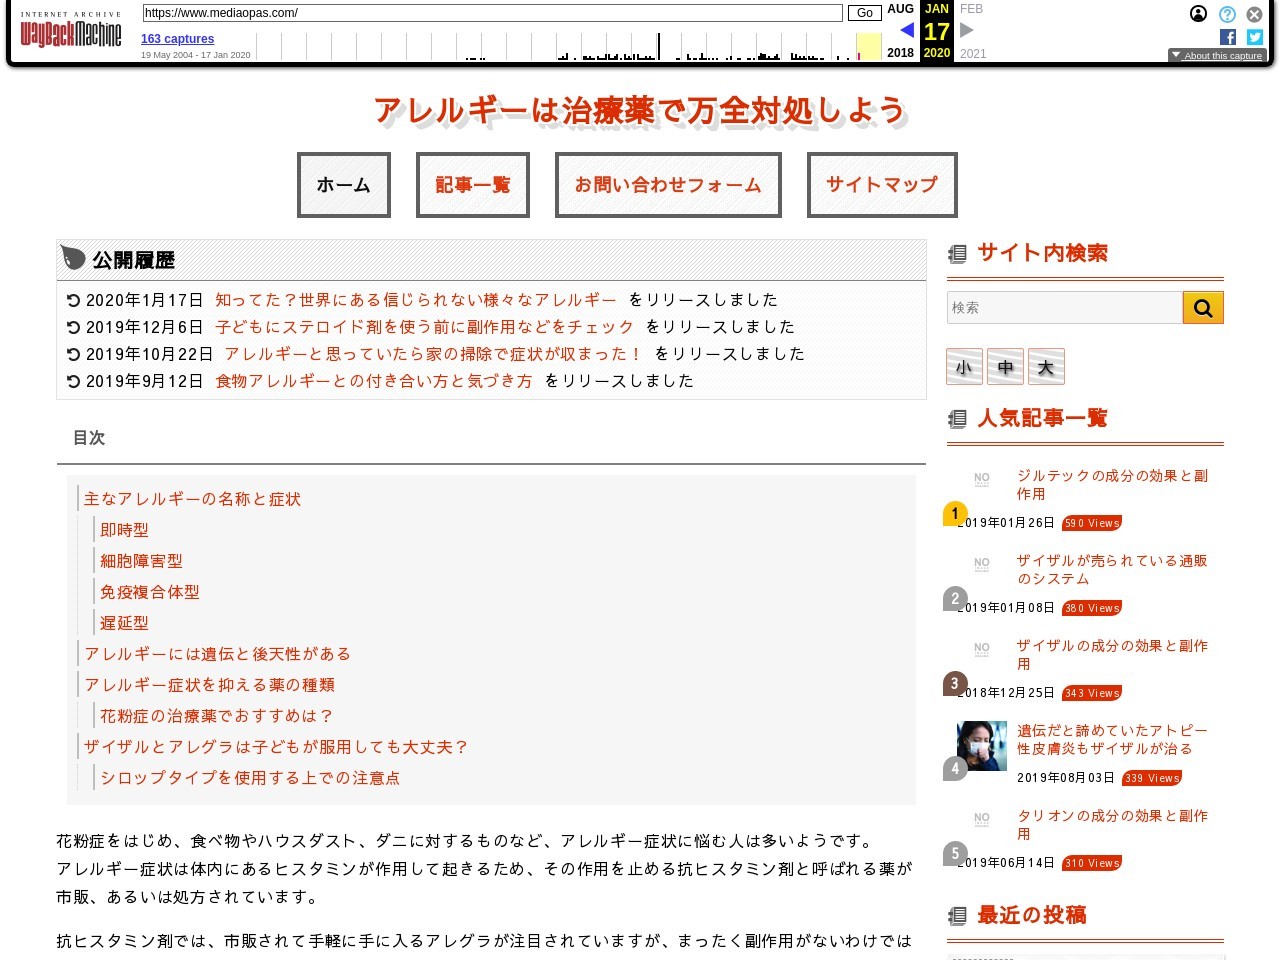
Task: Open the Wayback help question-mark icon
Action: coord(1227,14)
